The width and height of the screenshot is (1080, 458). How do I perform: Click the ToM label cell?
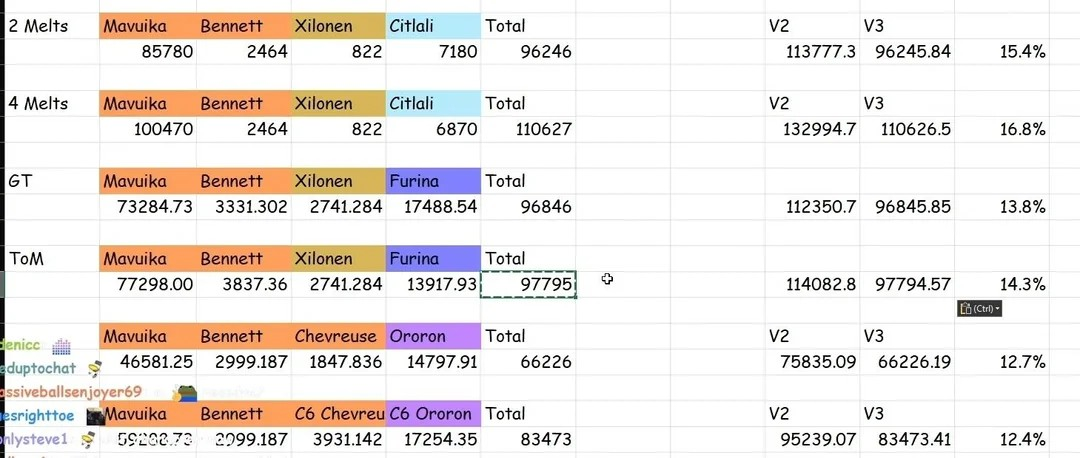52,259
